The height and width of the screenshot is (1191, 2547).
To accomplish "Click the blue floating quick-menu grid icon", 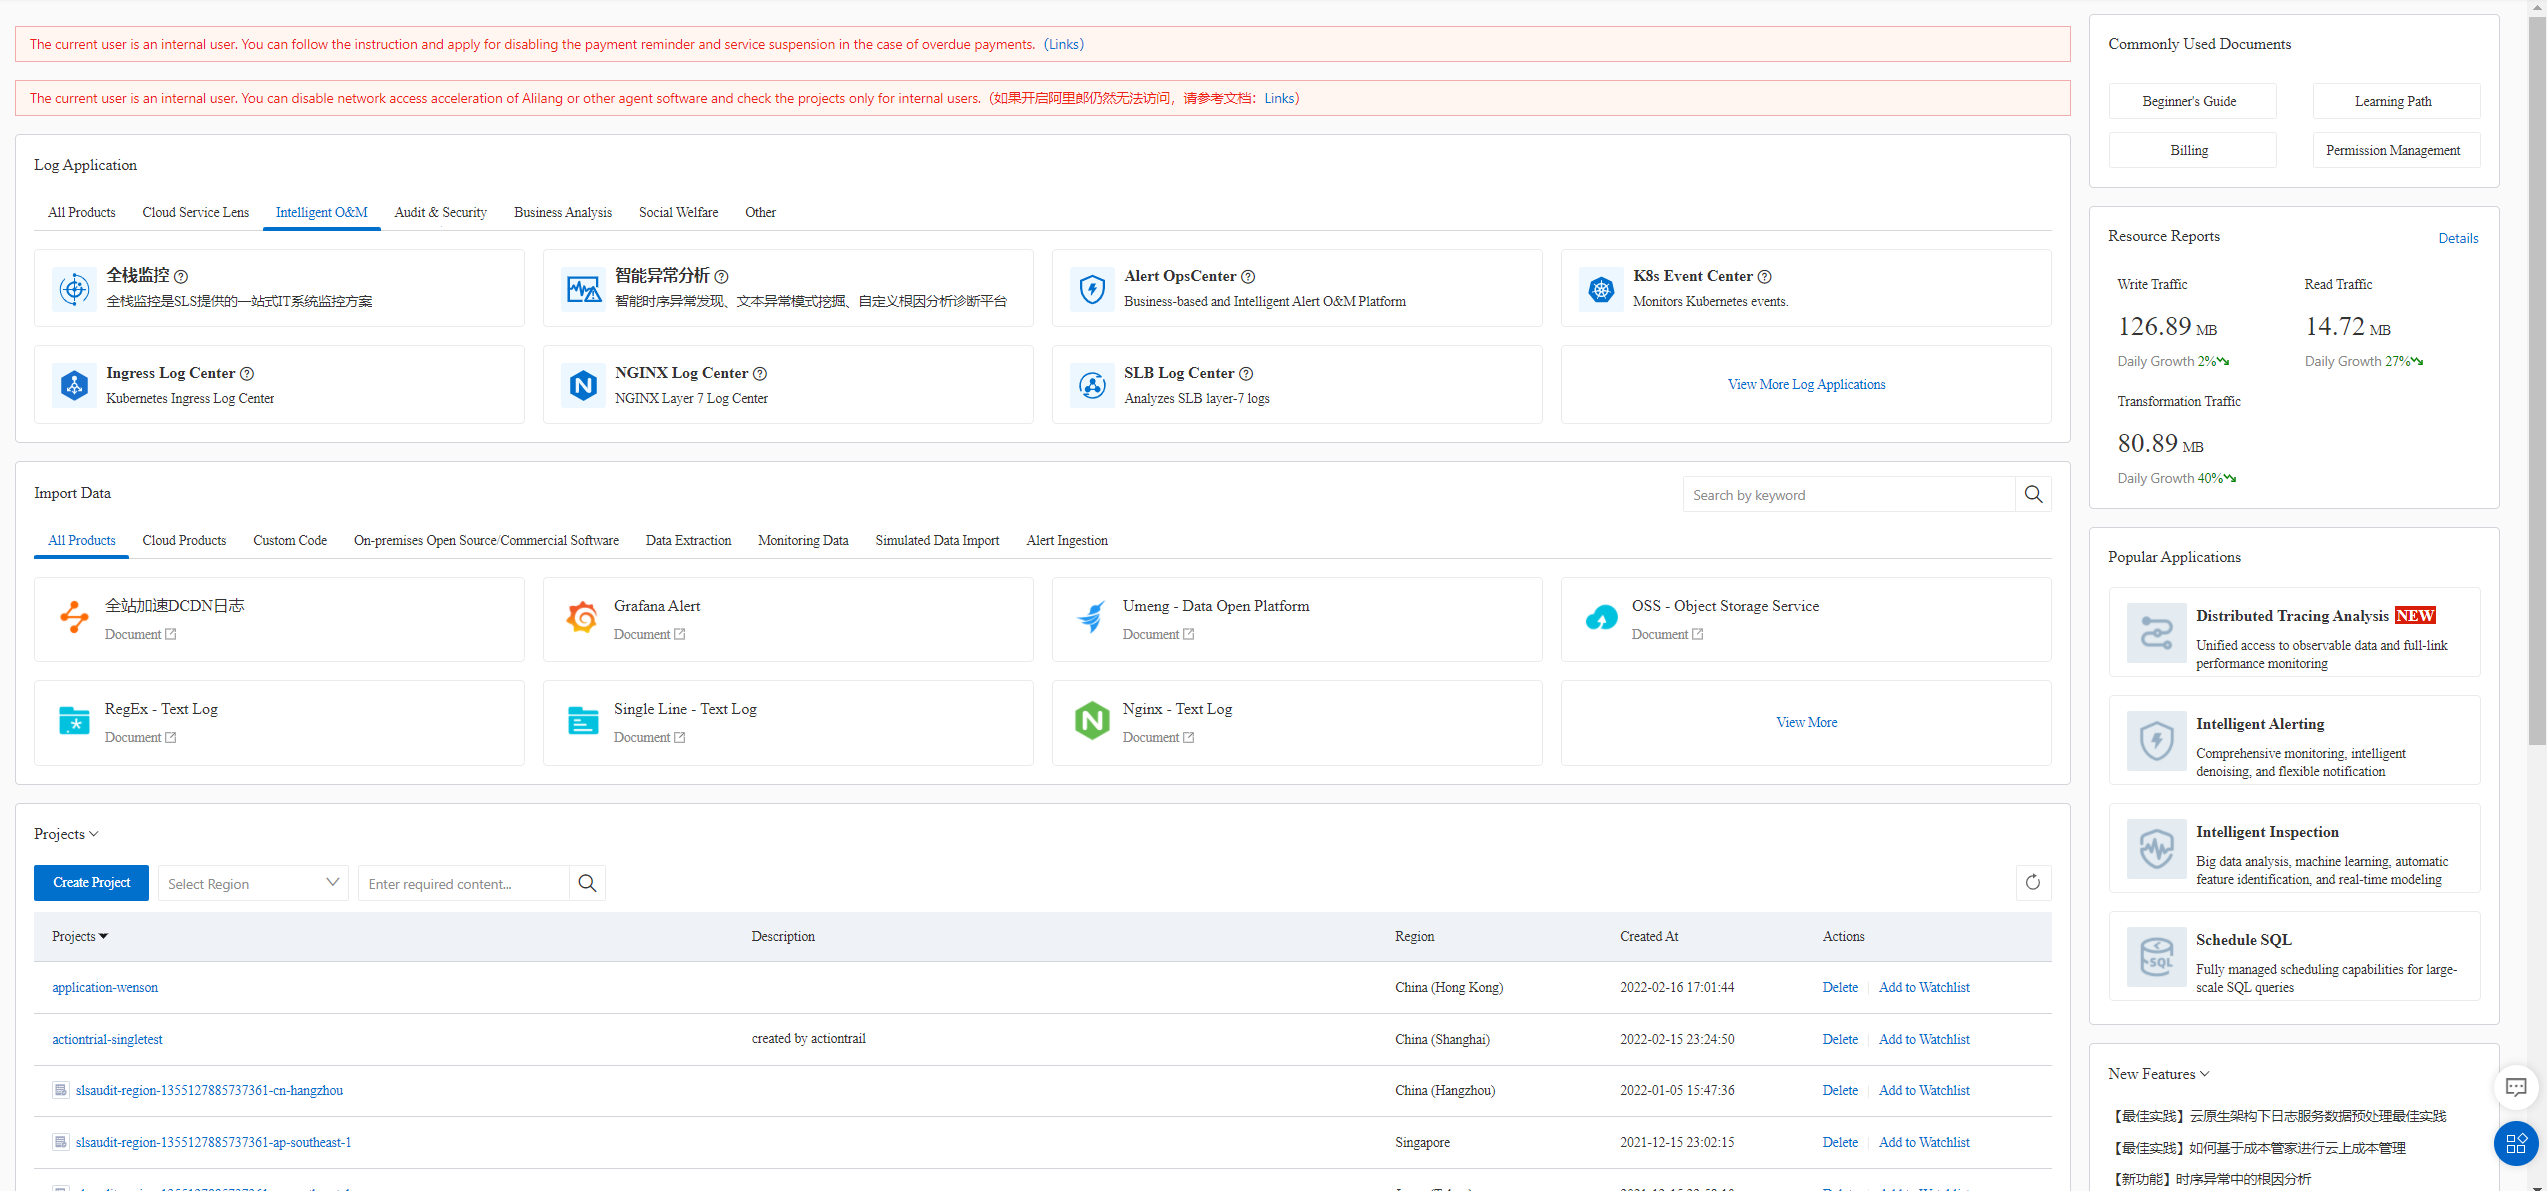I will click(x=2516, y=1143).
